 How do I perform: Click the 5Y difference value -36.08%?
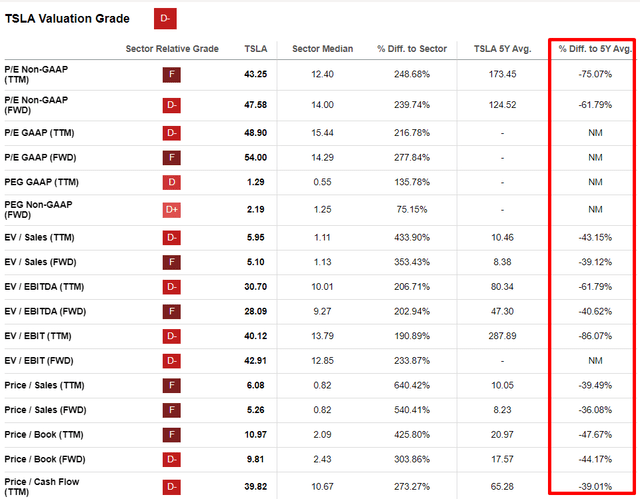pos(595,410)
